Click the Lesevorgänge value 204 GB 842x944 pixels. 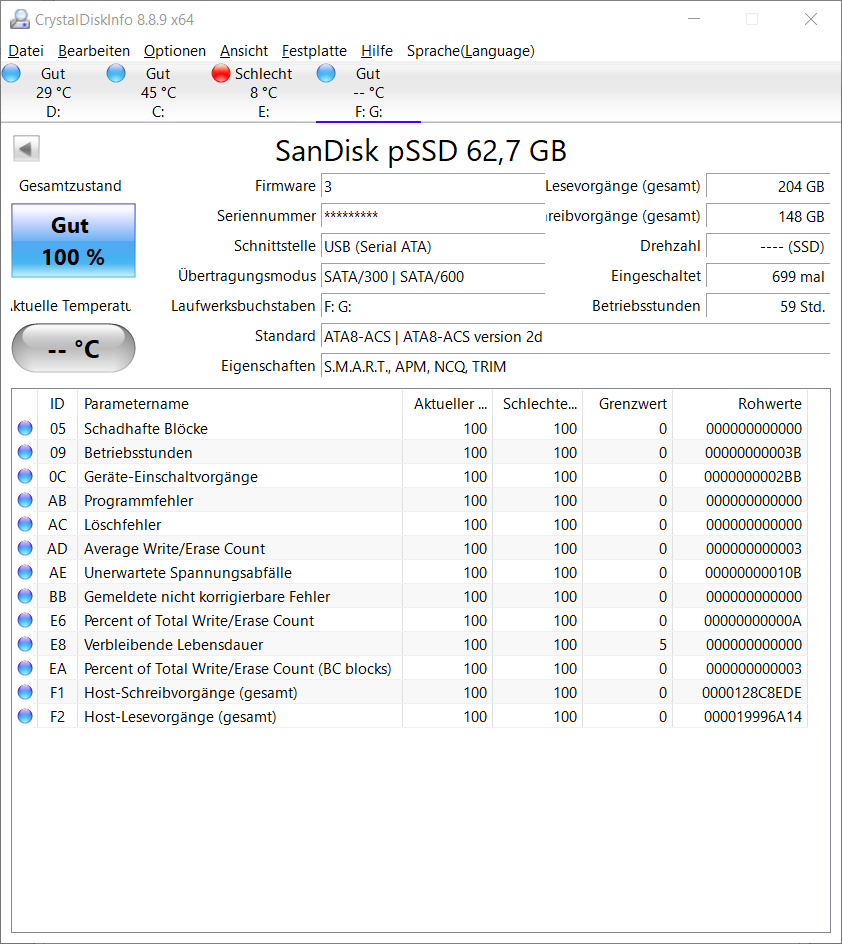click(768, 186)
